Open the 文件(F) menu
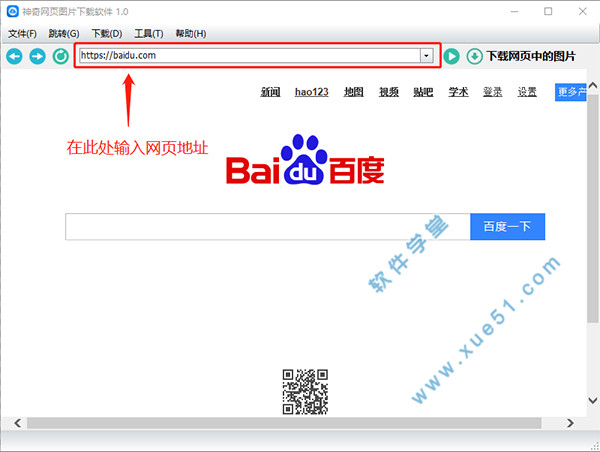Image resolution: width=600 pixels, height=452 pixels. click(23, 34)
